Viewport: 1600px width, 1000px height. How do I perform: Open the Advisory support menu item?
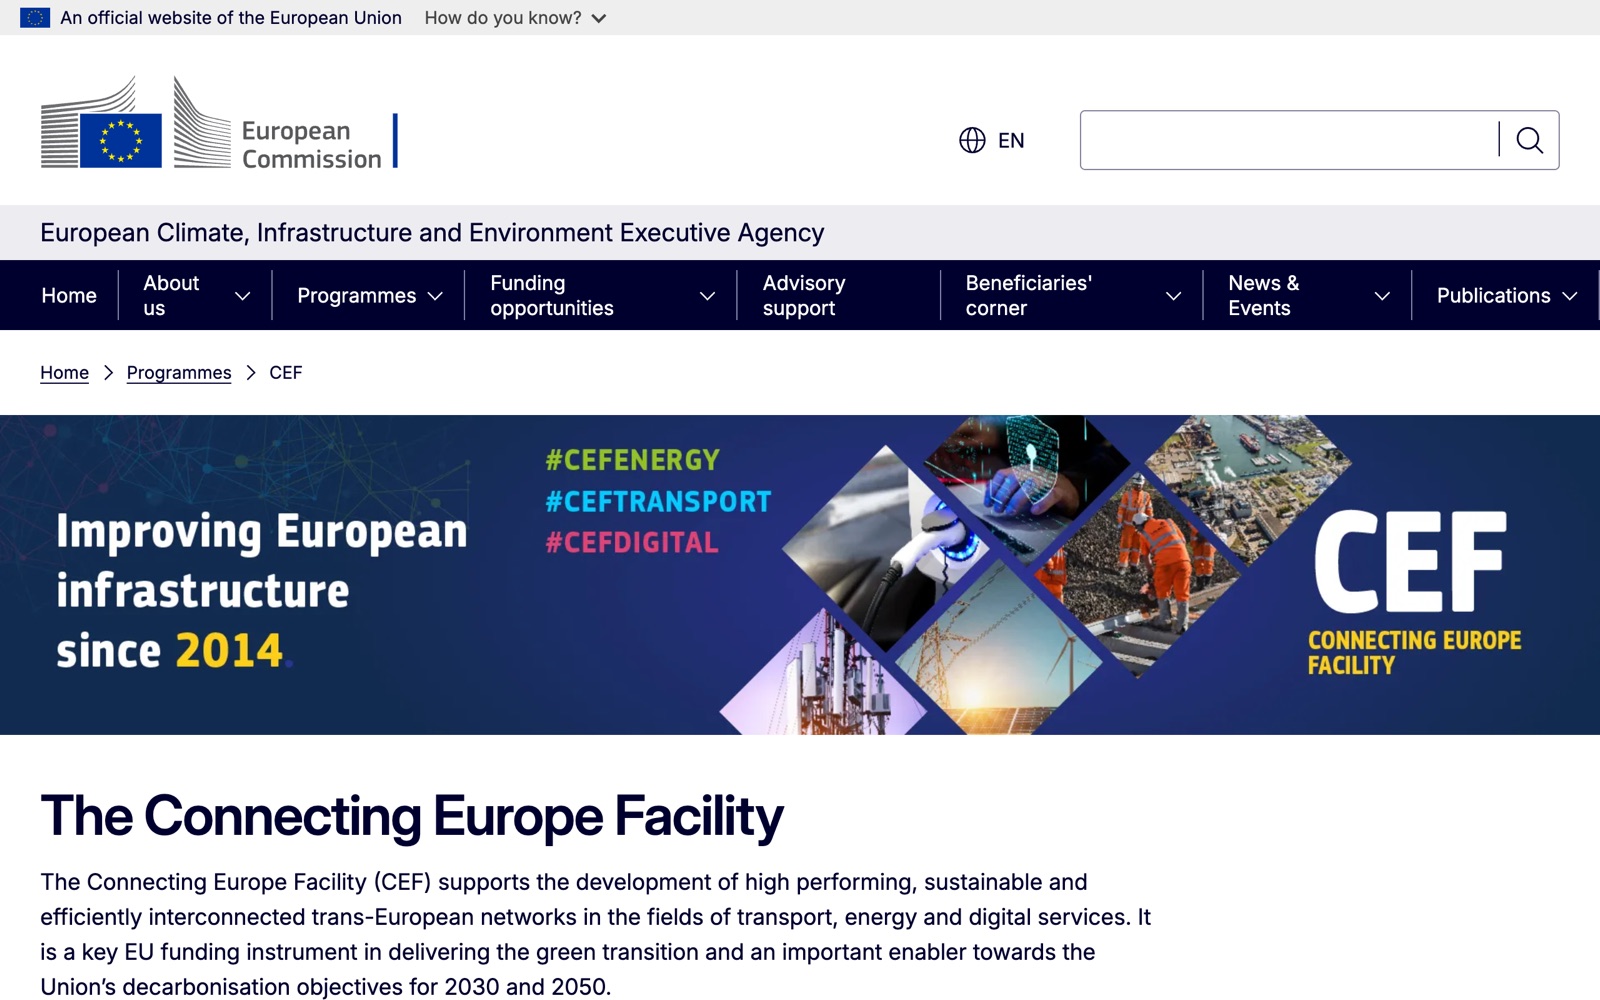pos(804,296)
